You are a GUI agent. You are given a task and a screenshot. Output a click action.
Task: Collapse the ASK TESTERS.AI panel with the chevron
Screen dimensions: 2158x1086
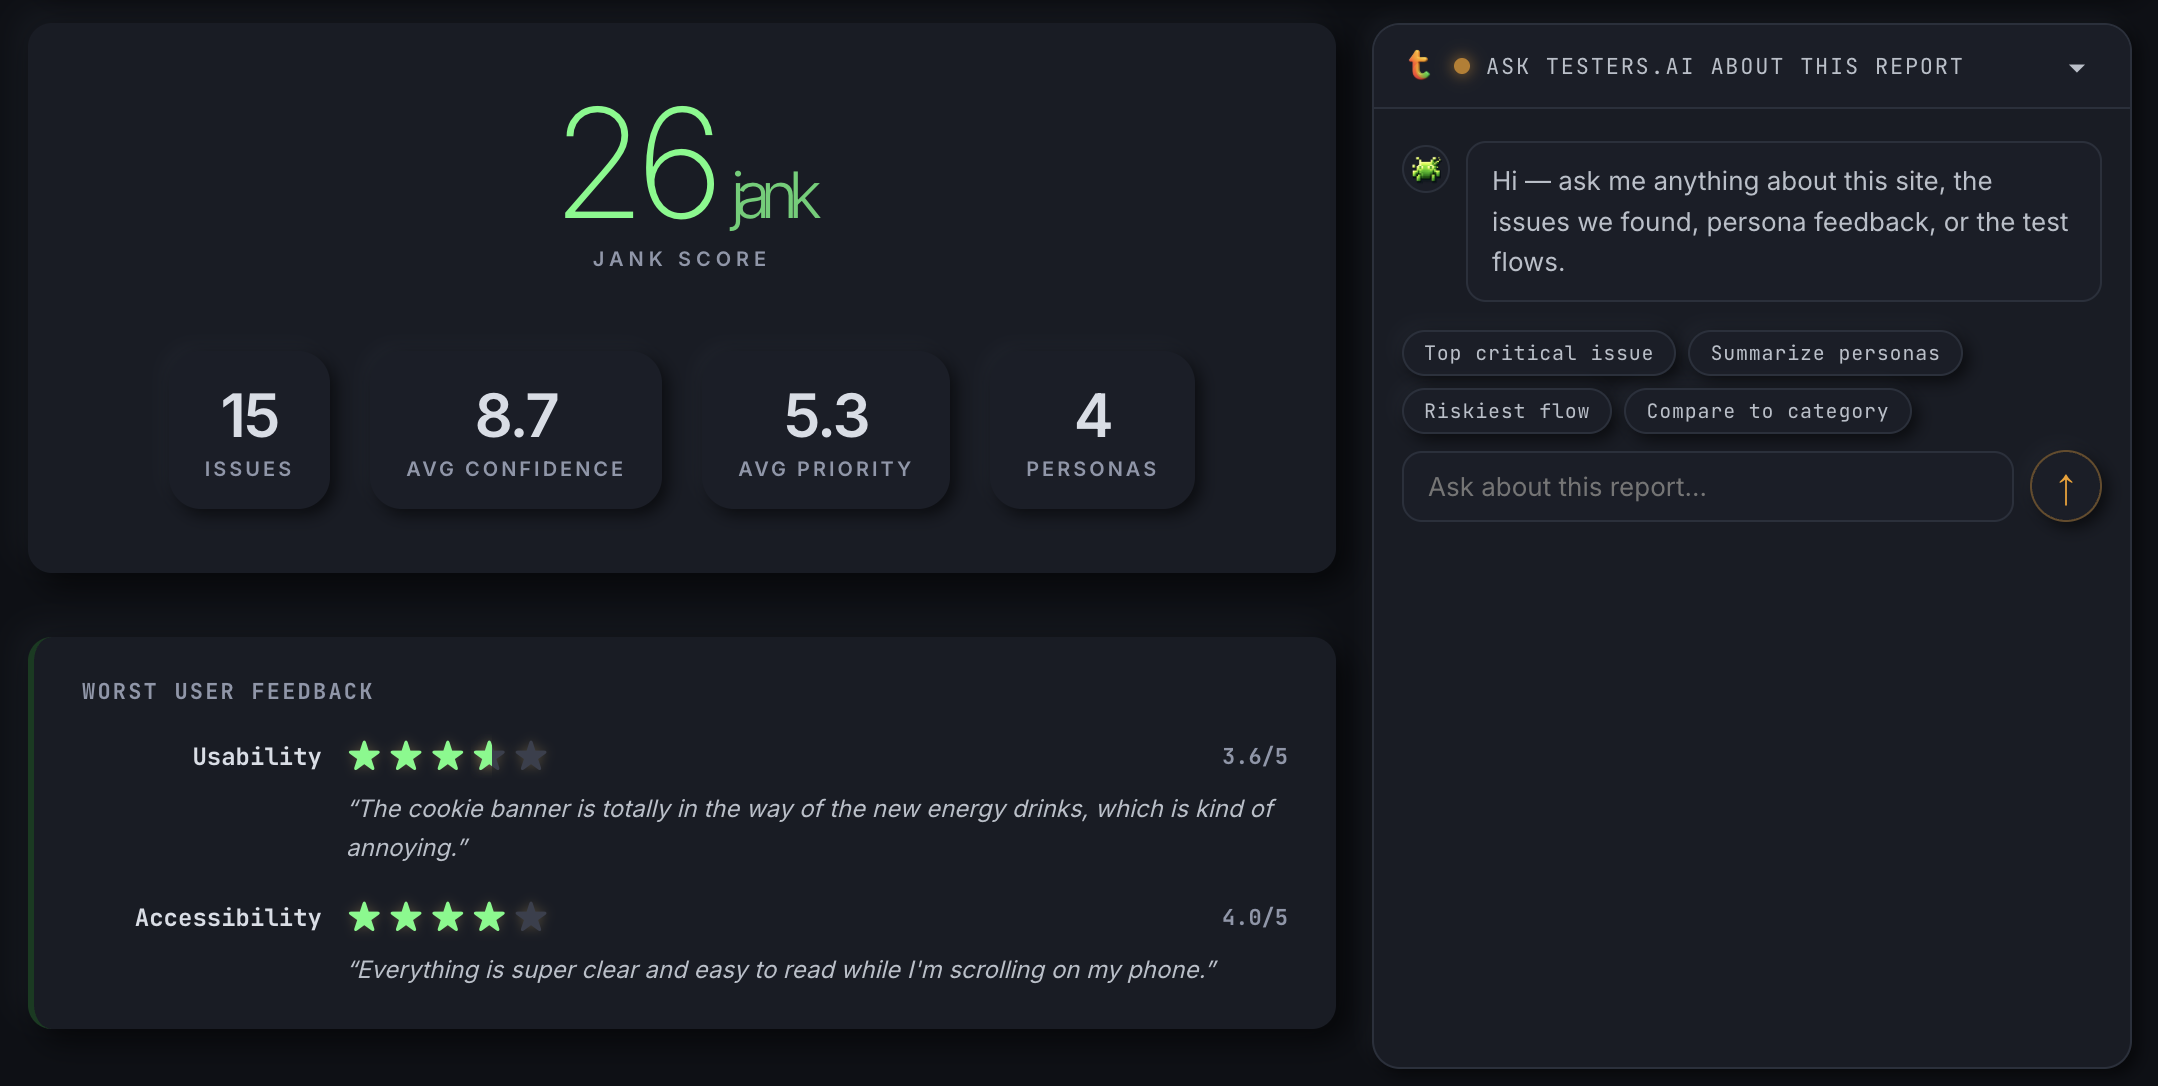(2077, 67)
